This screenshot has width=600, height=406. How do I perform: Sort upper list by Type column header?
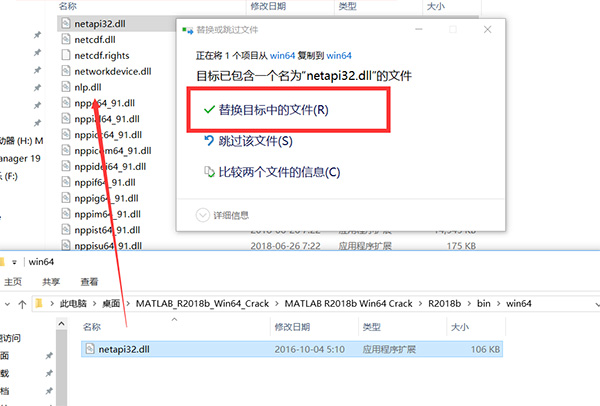347,6
